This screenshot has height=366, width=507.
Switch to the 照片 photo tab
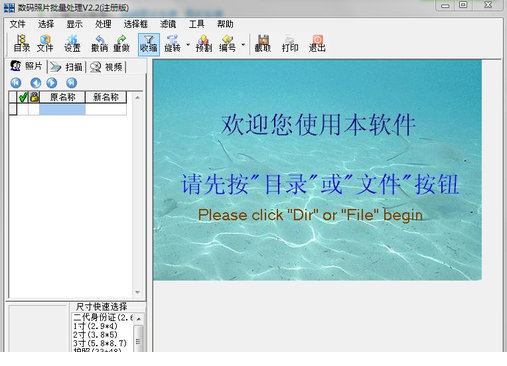pyautogui.click(x=26, y=66)
